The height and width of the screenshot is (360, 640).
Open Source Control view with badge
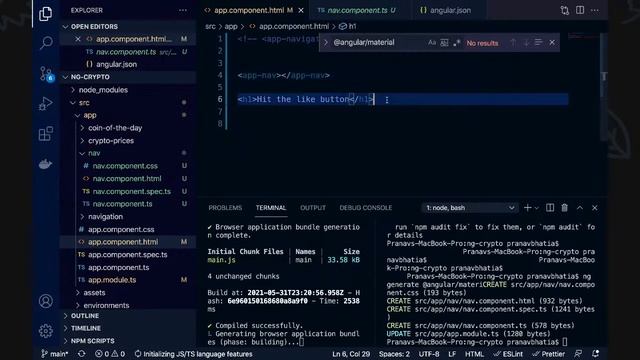coord(46,74)
